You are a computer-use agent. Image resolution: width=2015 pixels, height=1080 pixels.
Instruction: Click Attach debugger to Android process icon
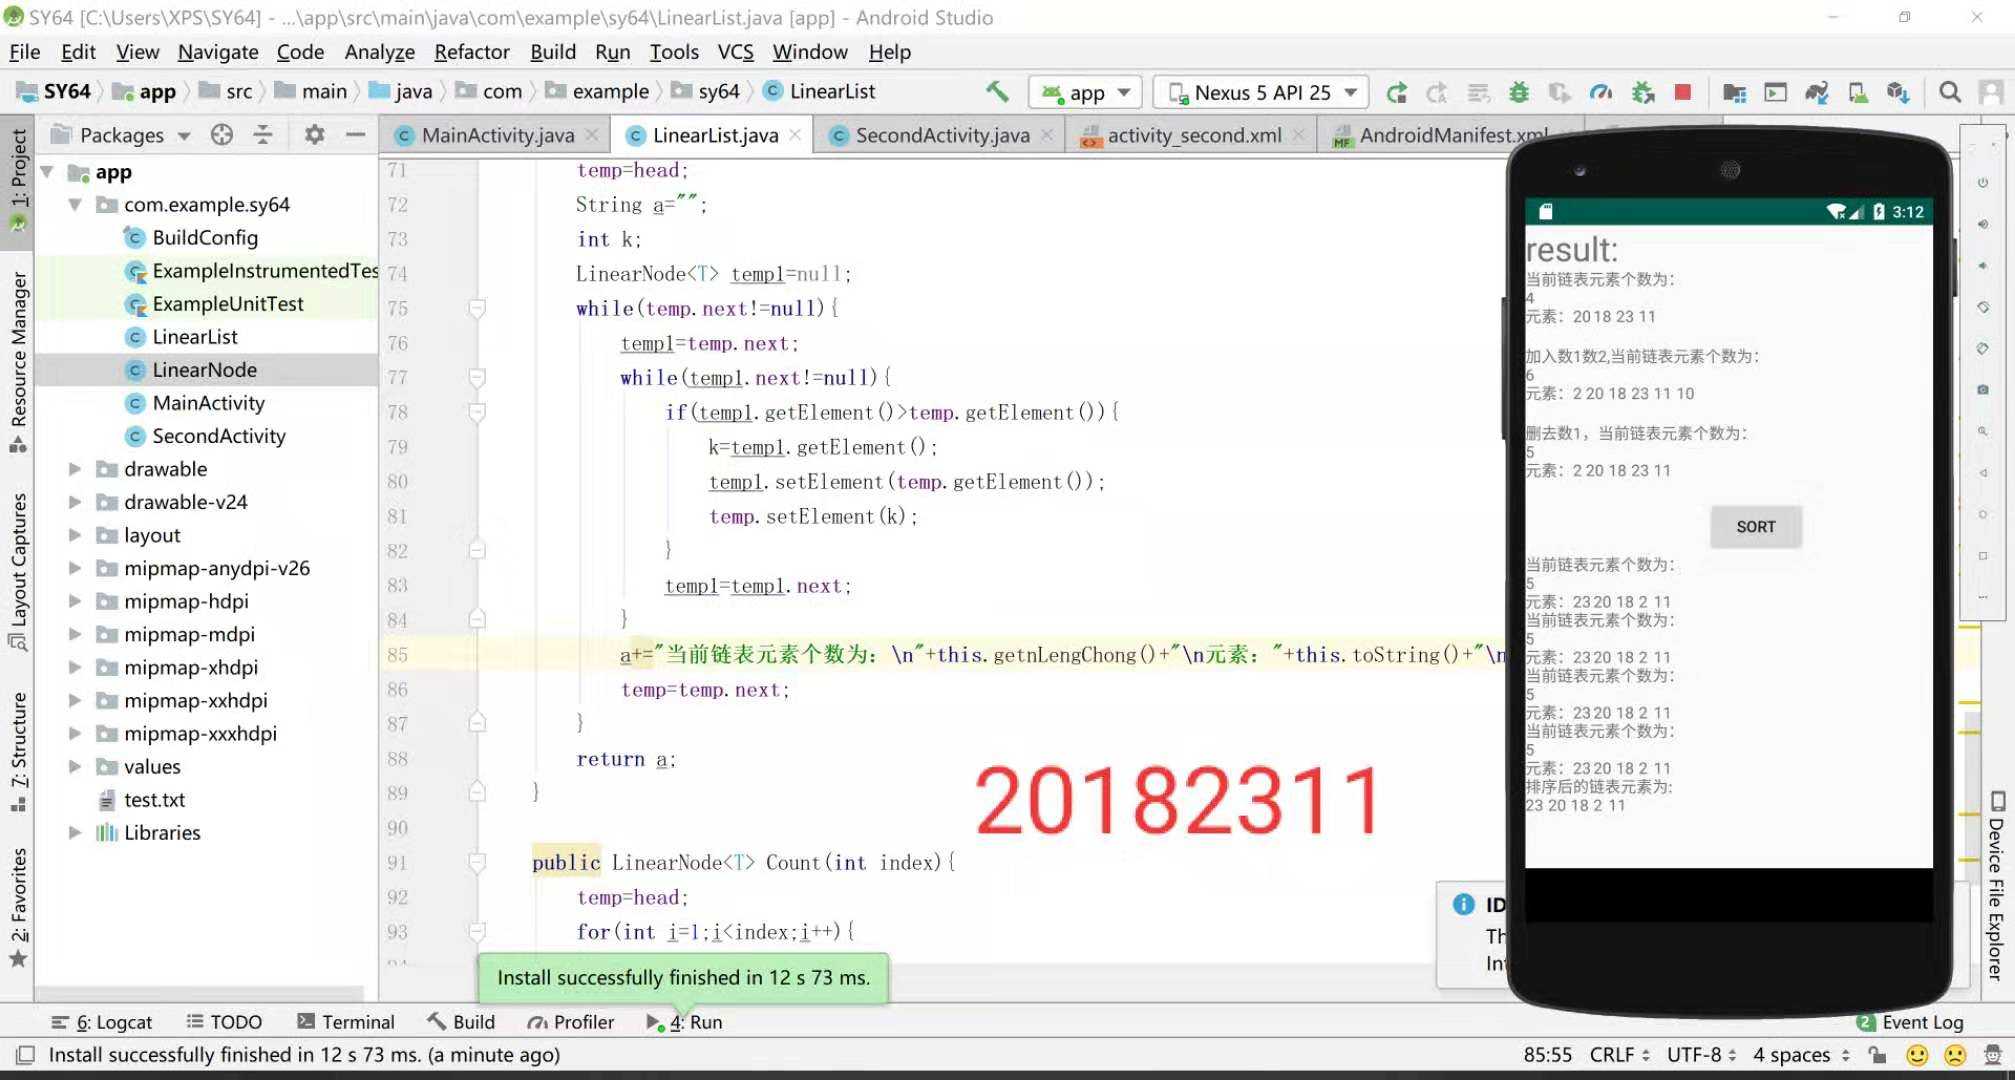(1643, 92)
